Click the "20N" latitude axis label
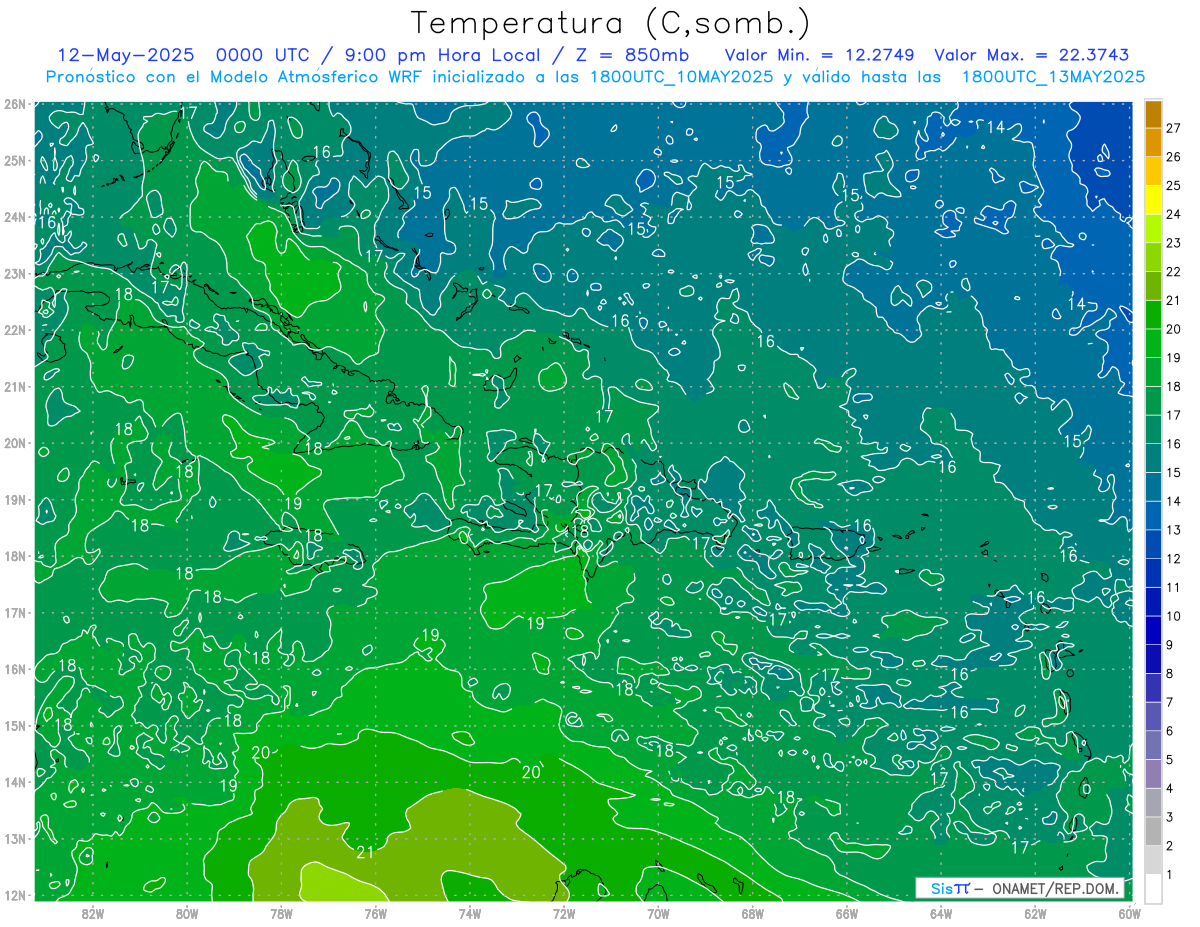Screen dimensions: 1200x927 coord(13,443)
